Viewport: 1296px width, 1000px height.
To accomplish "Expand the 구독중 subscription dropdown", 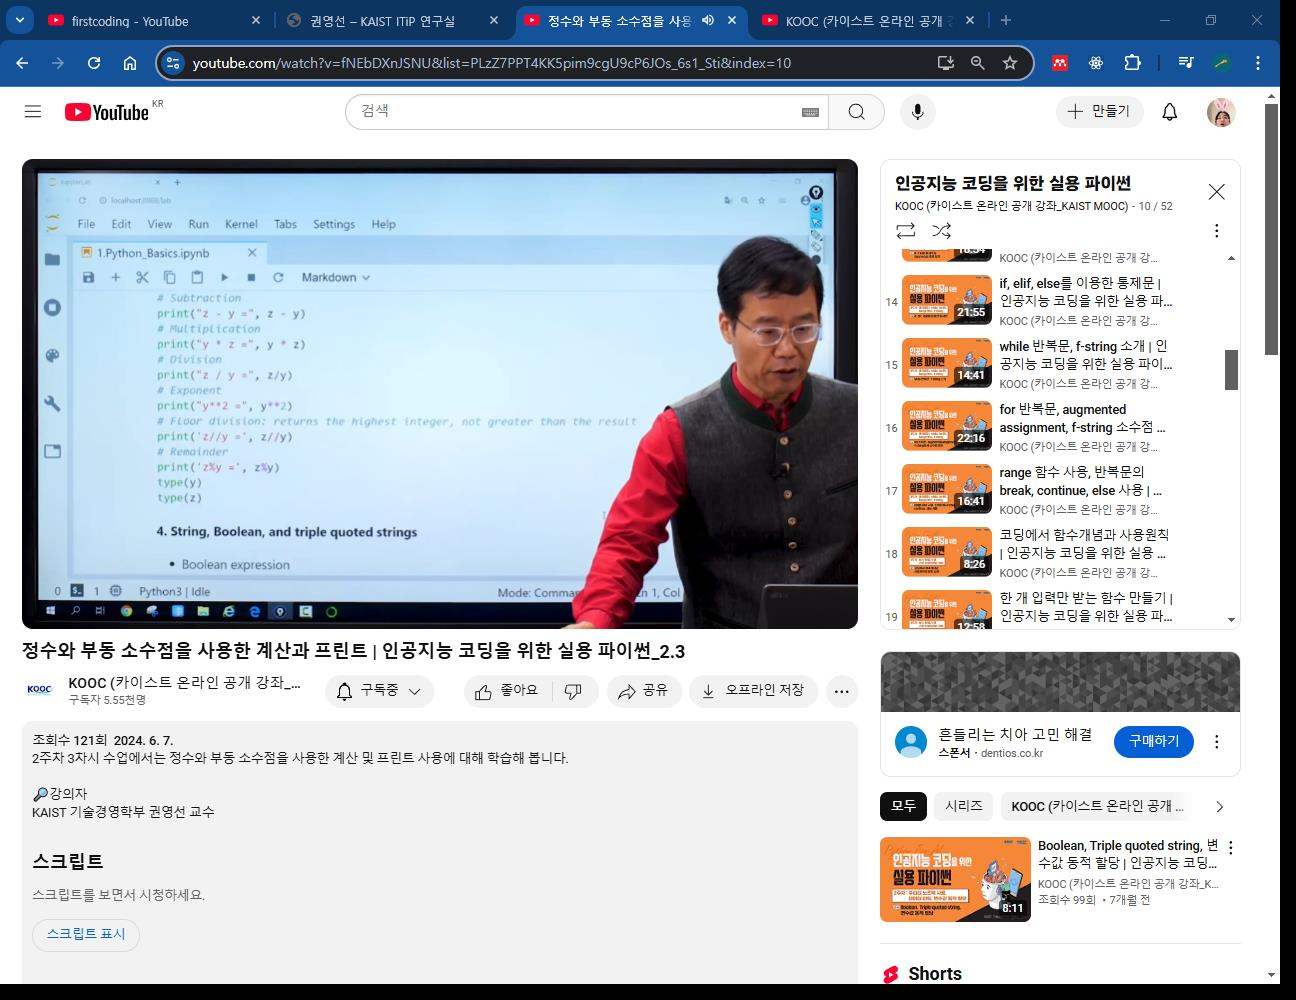I will (379, 691).
